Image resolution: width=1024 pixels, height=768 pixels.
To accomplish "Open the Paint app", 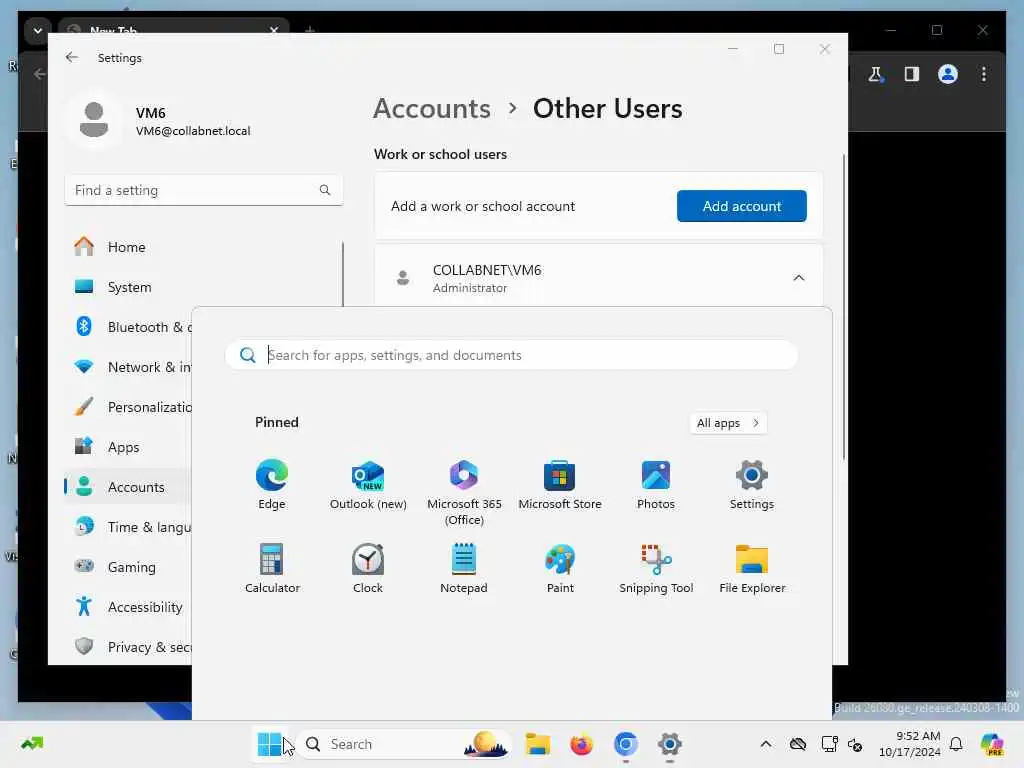I will click(x=560, y=568).
